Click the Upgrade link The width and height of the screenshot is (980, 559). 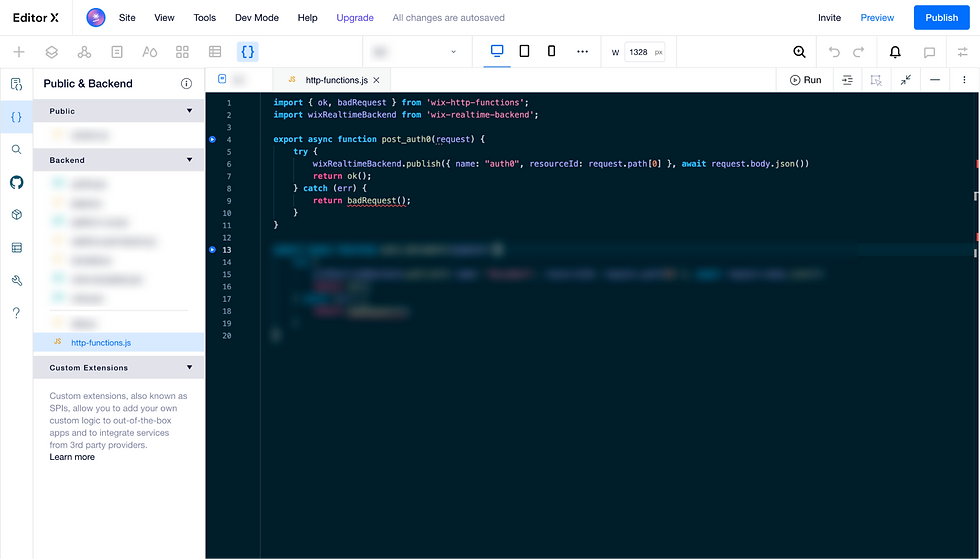click(x=355, y=18)
